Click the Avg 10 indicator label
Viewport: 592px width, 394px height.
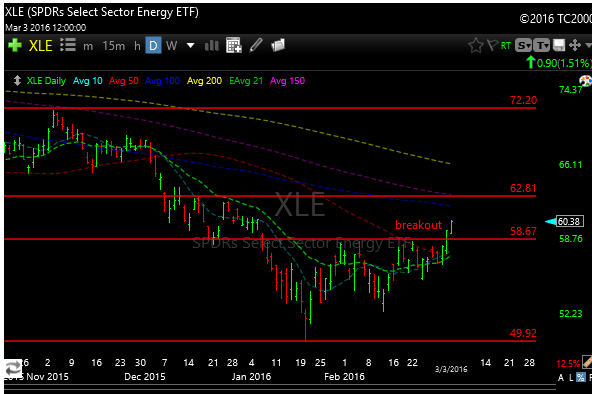pyautogui.click(x=88, y=81)
